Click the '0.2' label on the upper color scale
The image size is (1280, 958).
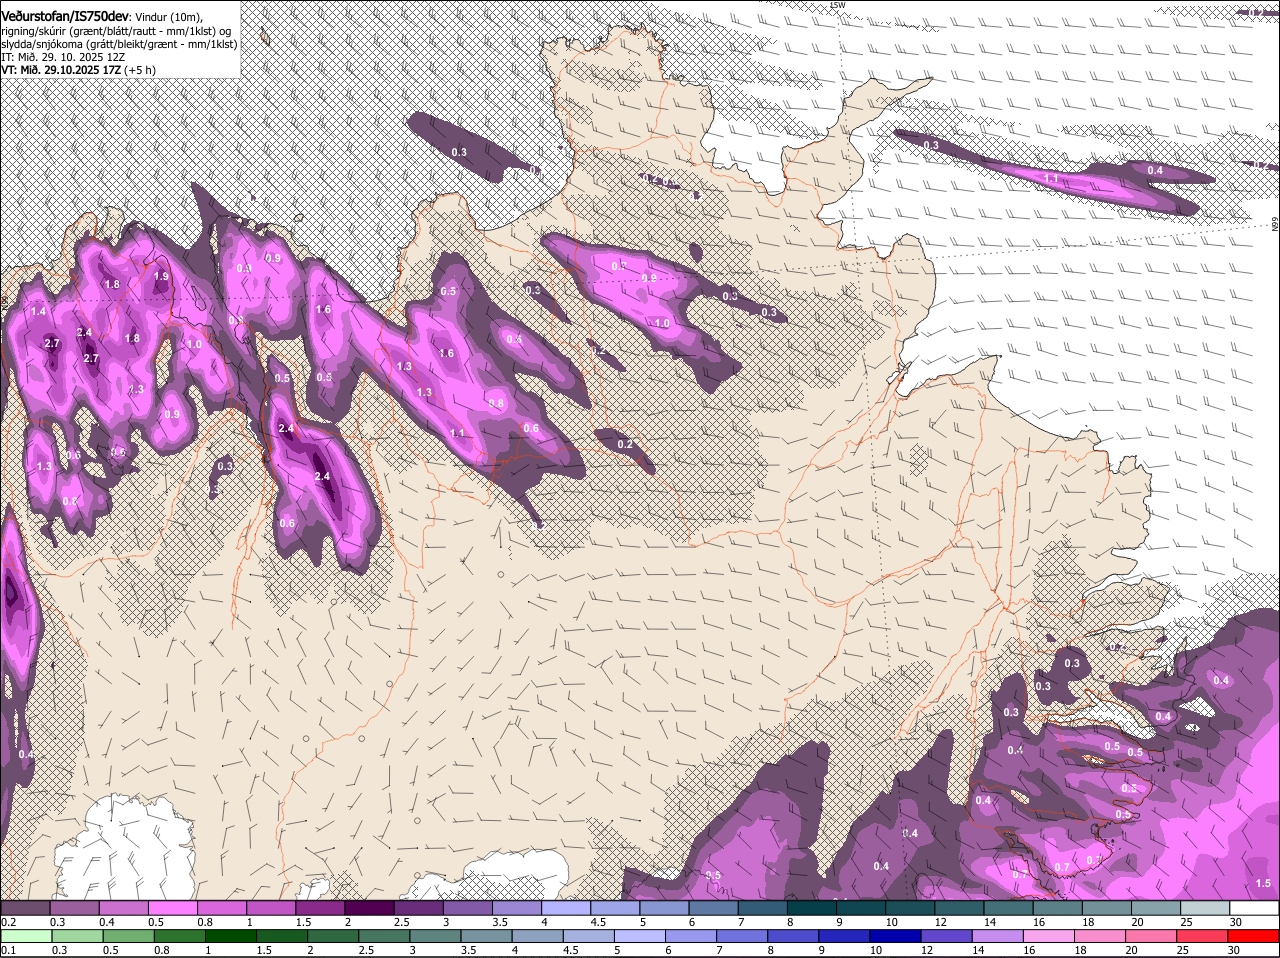pos(8,921)
